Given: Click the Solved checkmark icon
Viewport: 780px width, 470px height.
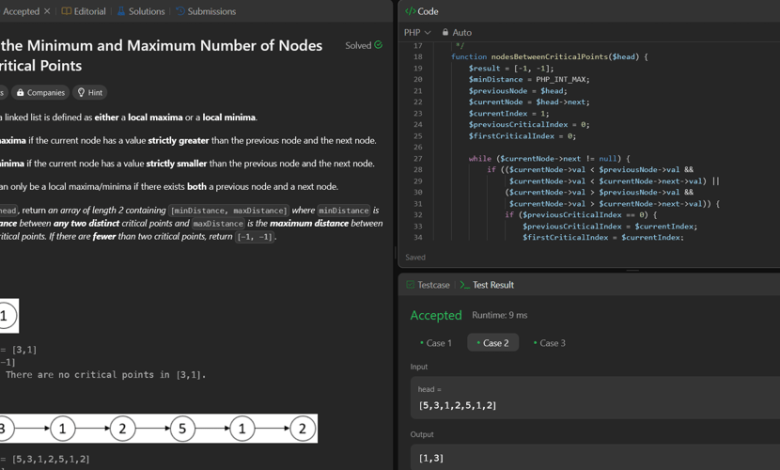Looking at the screenshot, I should click(x=379, y=45).
